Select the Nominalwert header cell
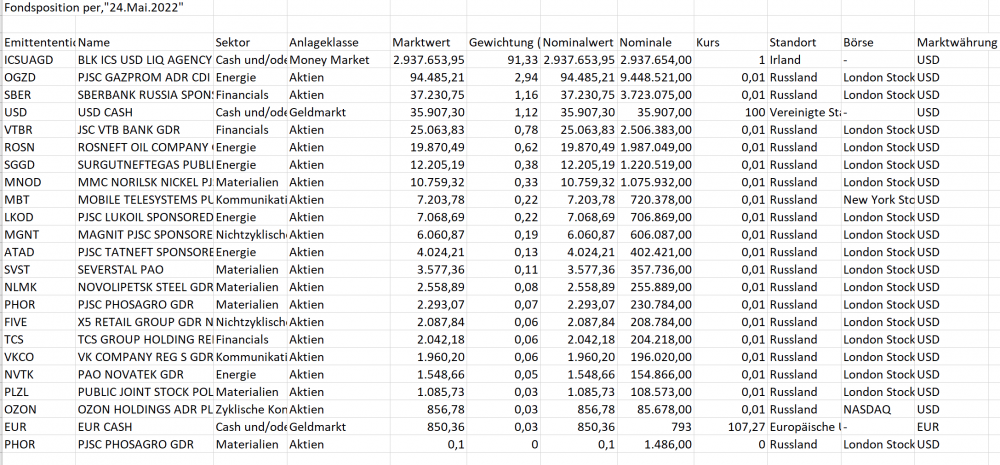Screen dimensions: 1000x465 (578, 43)
